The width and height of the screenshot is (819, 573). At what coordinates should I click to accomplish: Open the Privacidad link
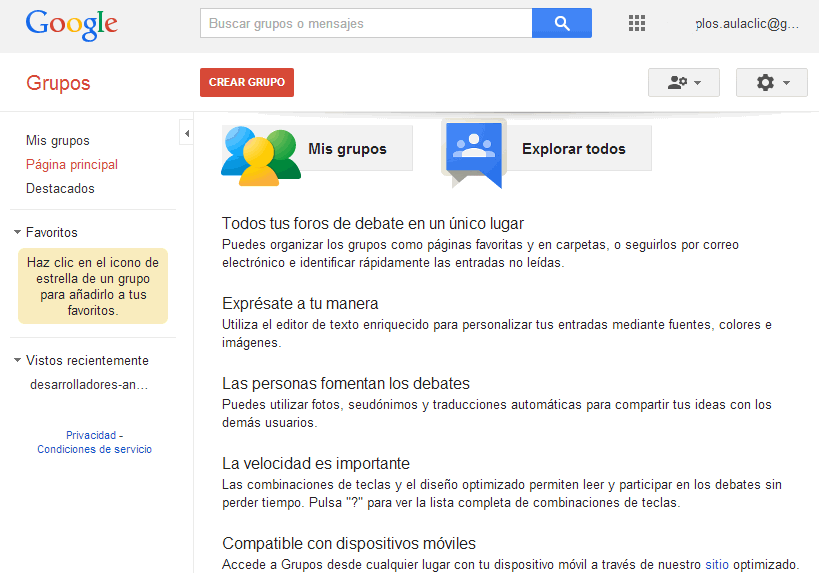[91, 435]
